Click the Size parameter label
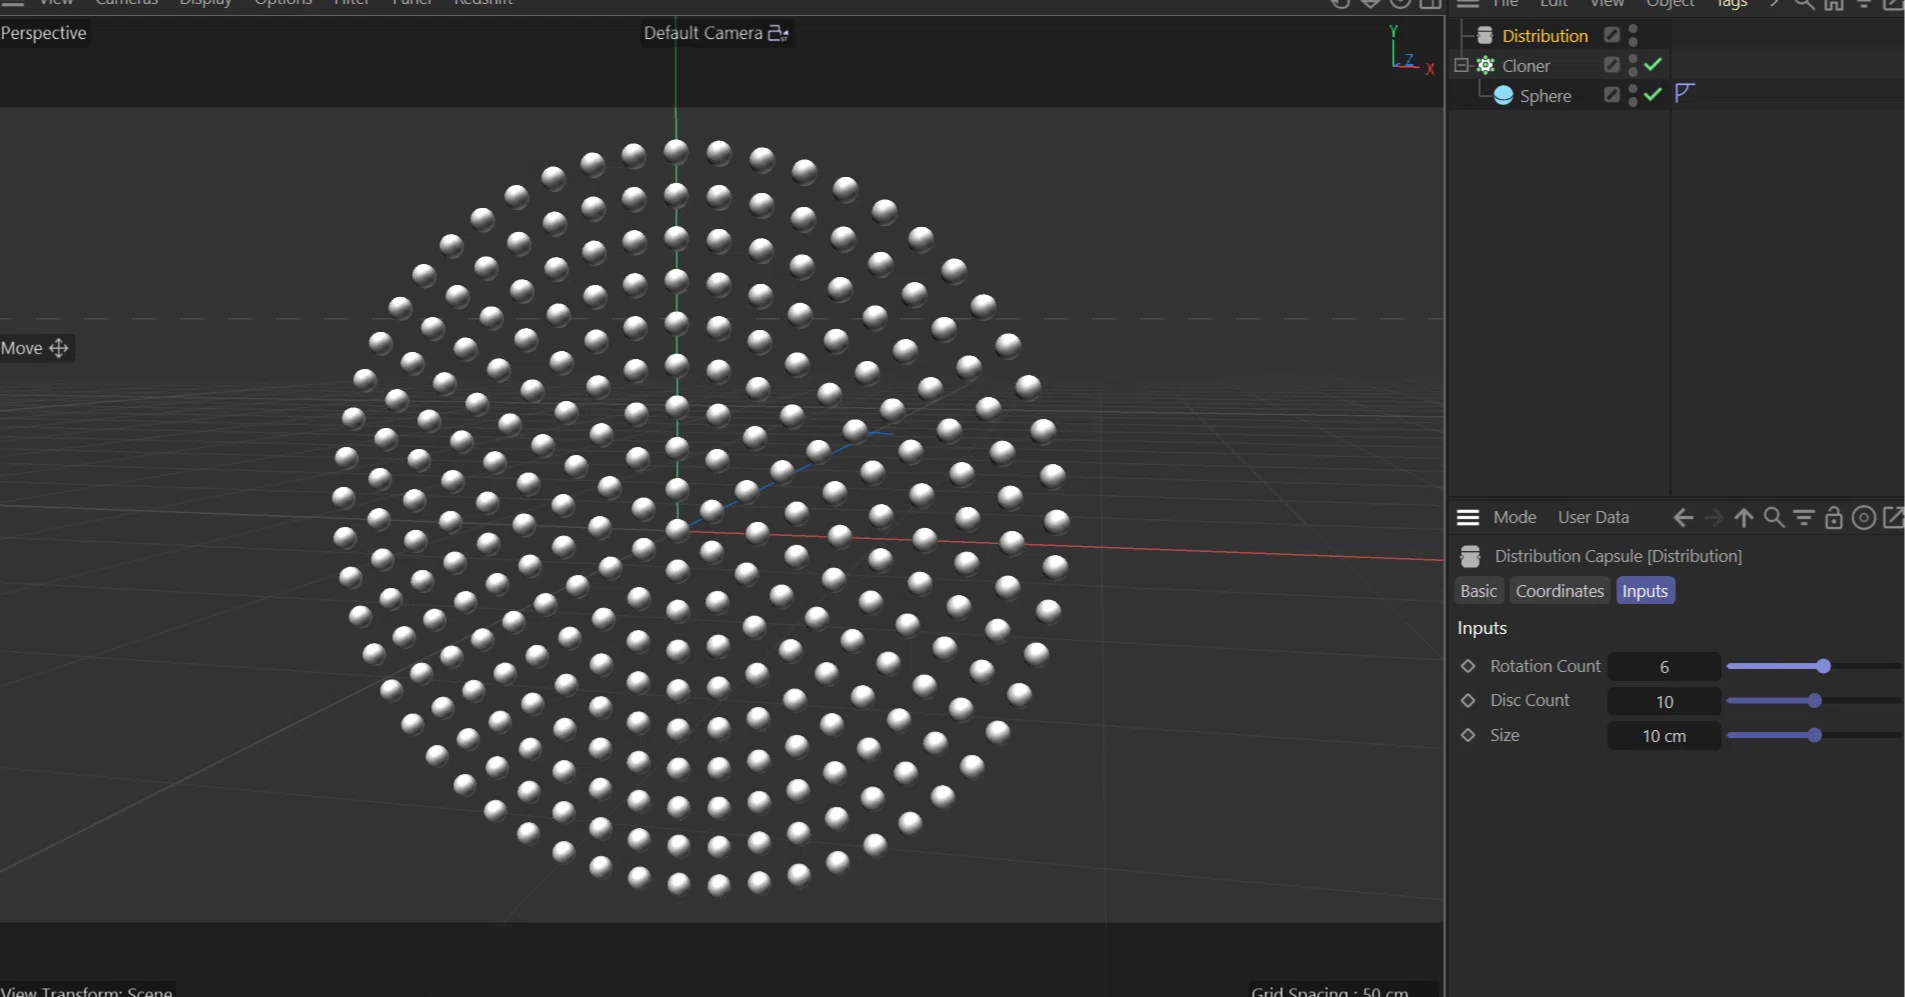This screenshot has width=1905, height=997. 1505,735
